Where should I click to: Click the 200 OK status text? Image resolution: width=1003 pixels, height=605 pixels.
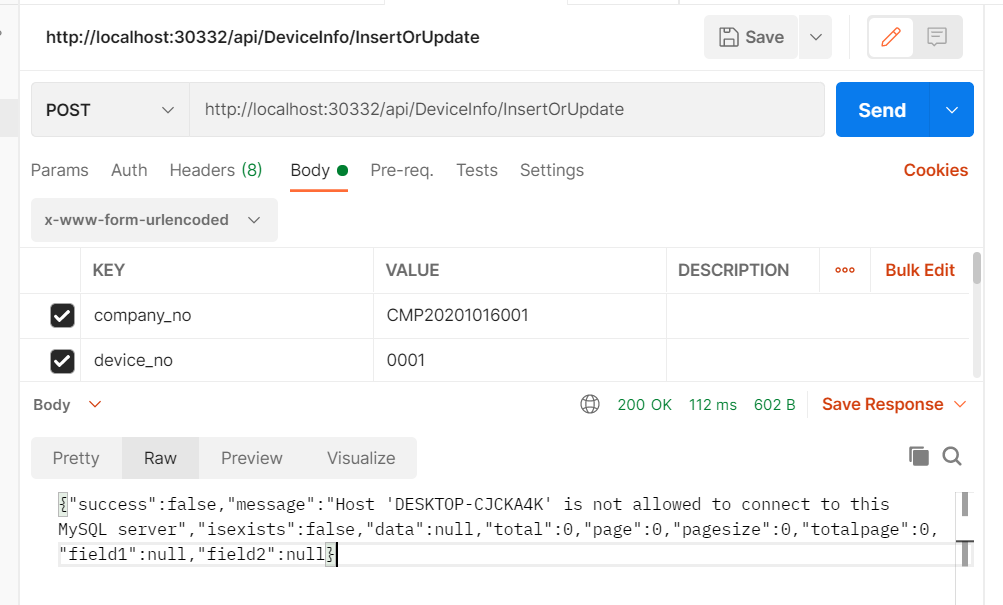[644, 405]
